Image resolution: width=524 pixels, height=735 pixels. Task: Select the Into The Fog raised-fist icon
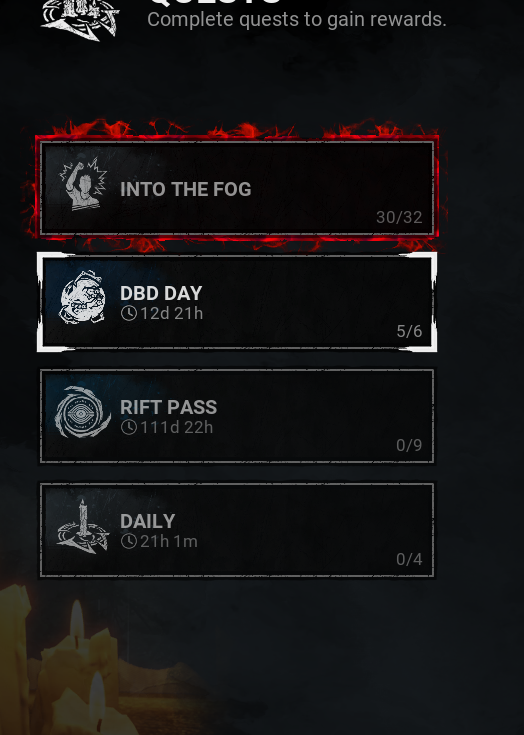click(x=83, y=183)
